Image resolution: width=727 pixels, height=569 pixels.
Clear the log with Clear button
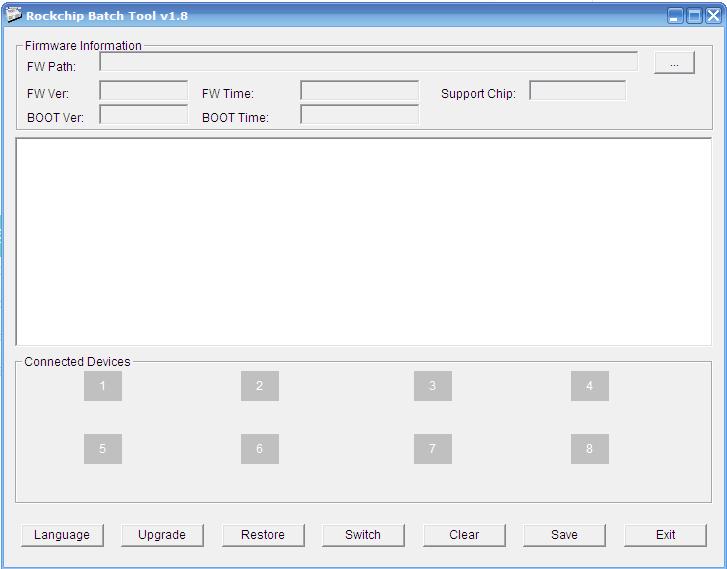click(464, 535)
